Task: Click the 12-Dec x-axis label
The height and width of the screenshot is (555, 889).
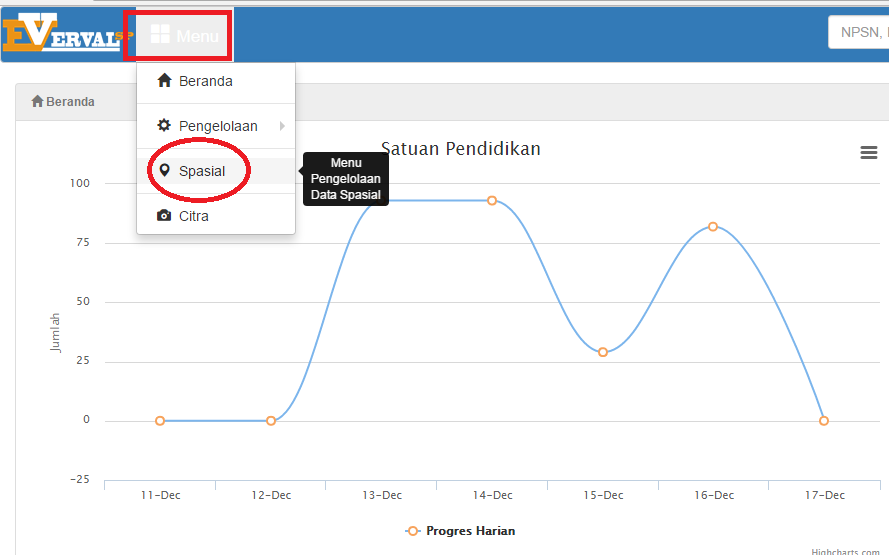Action: click(271, 495)
